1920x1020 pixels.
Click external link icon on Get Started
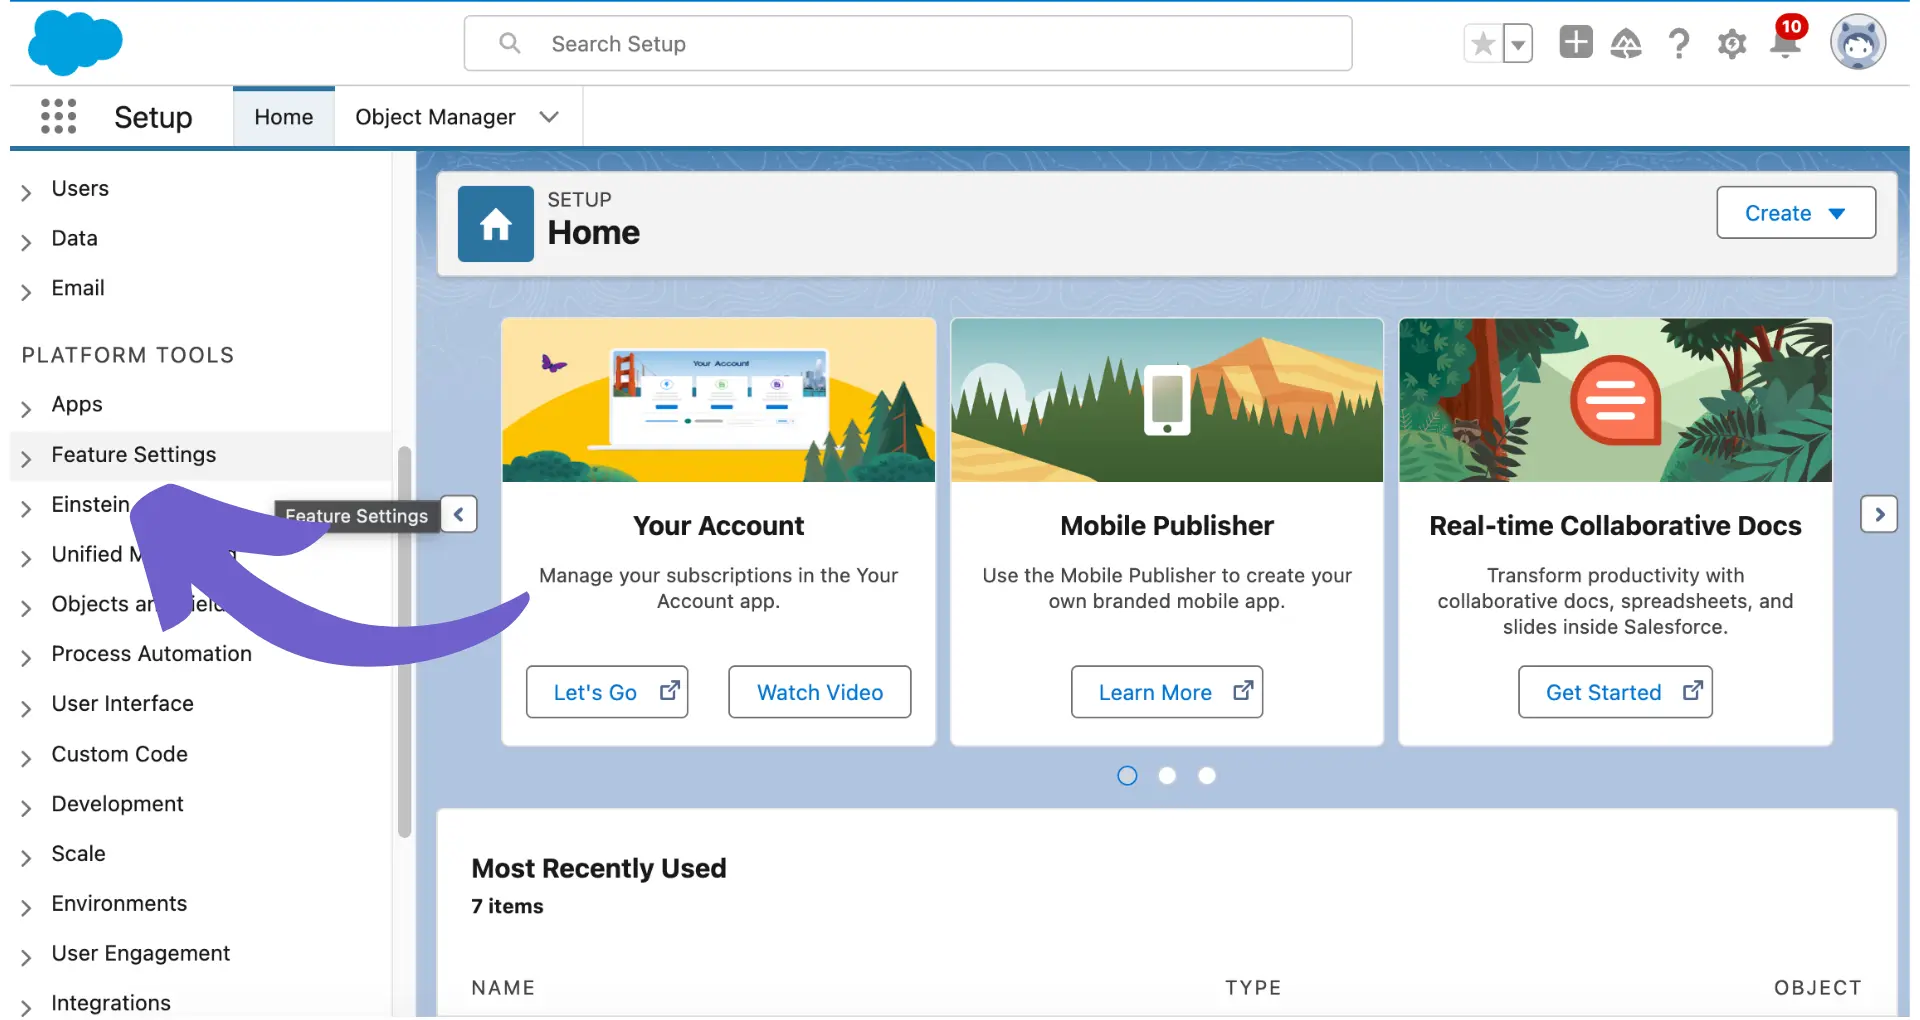click(1692, 691)
